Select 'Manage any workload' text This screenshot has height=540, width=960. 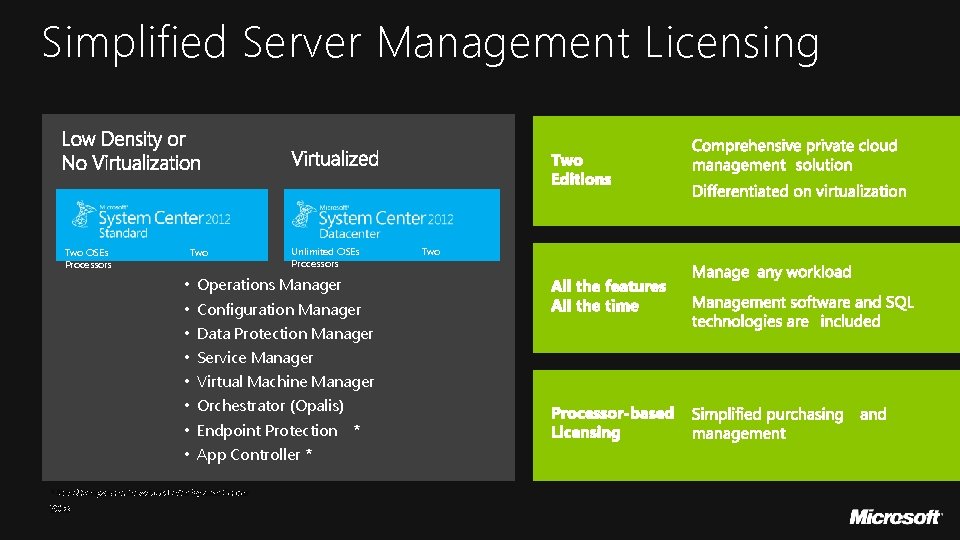tap(771, 272)
